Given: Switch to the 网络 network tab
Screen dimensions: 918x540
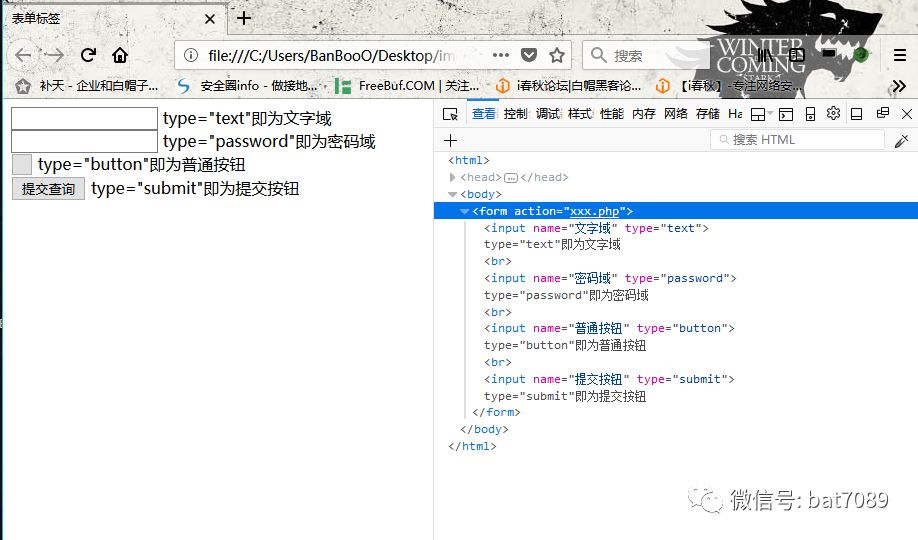Looking at the screenshot, I should coord(676,114).
